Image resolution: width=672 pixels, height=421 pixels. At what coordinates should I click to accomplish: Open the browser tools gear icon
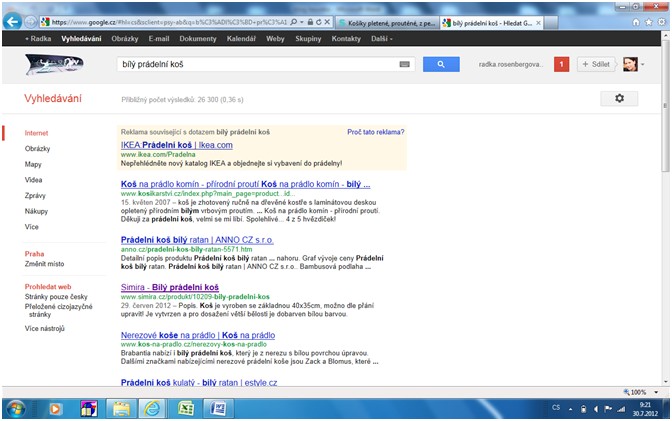tap(662, 22)
